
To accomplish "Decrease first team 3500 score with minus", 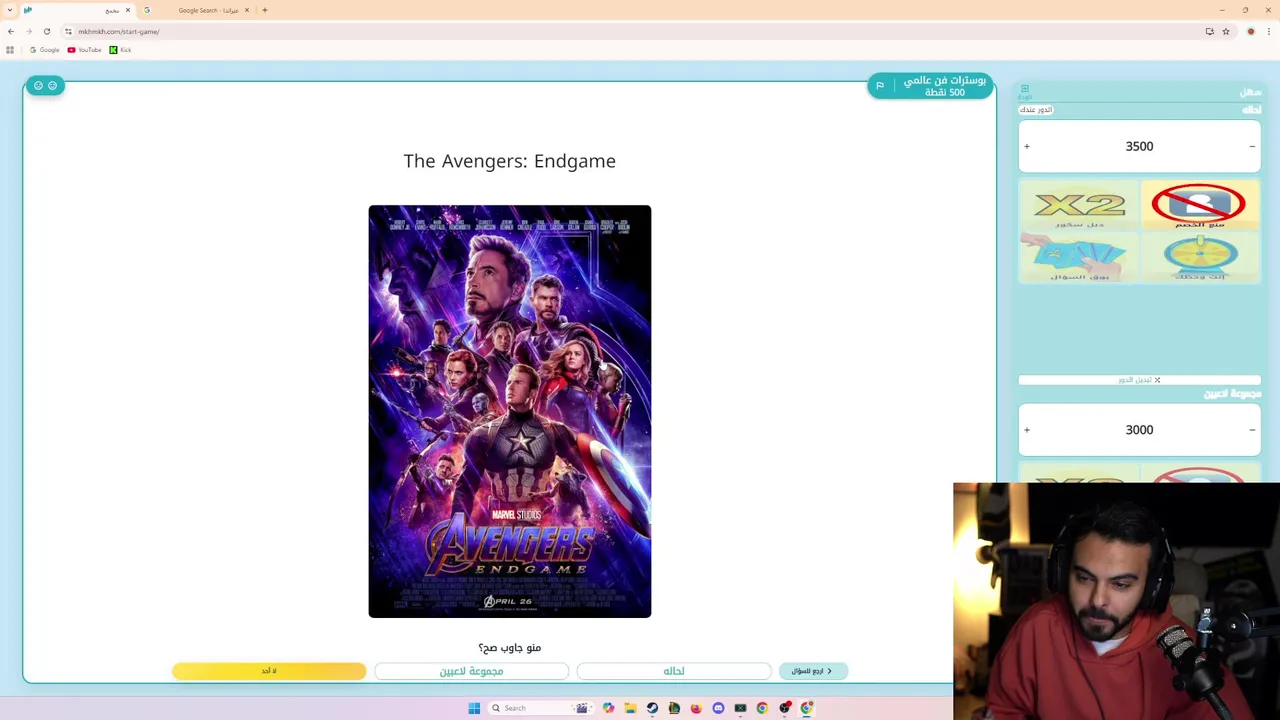I will [1252, 147].
